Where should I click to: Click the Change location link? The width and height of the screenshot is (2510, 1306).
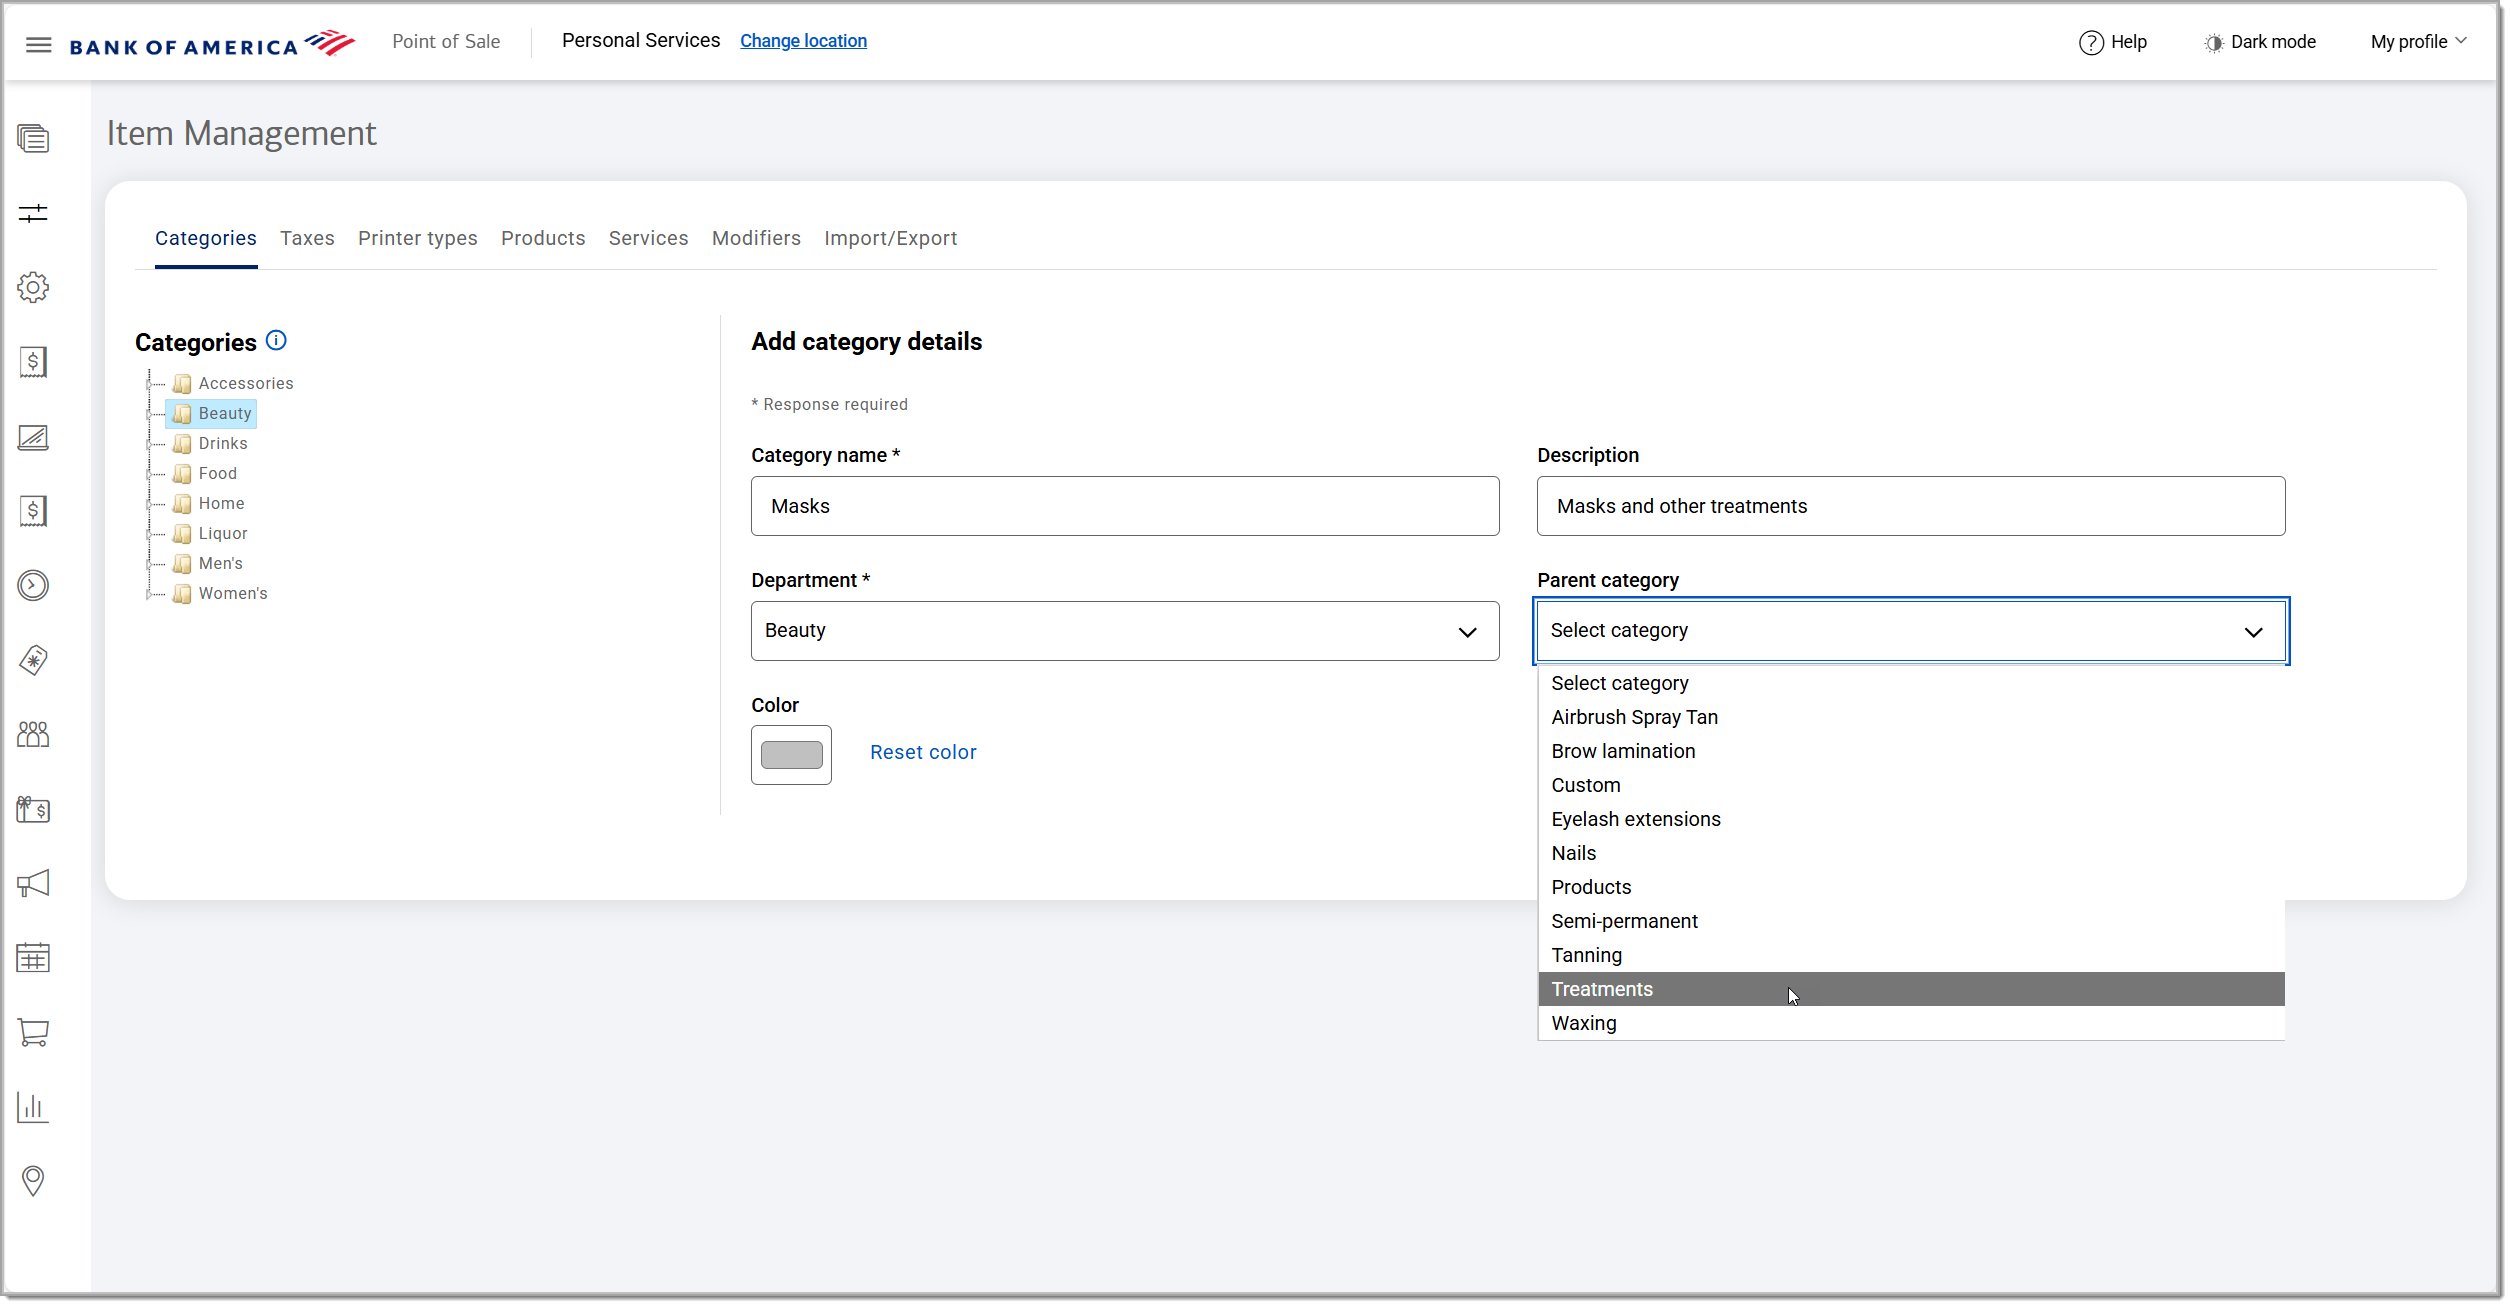pos(803,41)
